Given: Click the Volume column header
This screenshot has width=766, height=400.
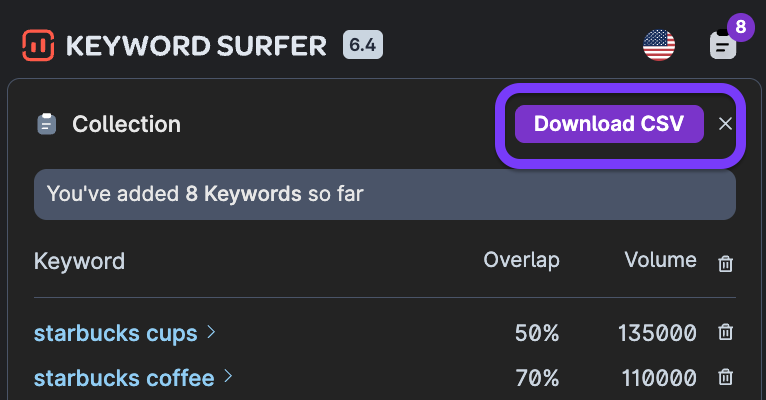Looking at the screenshot, I should coord(659,260).
